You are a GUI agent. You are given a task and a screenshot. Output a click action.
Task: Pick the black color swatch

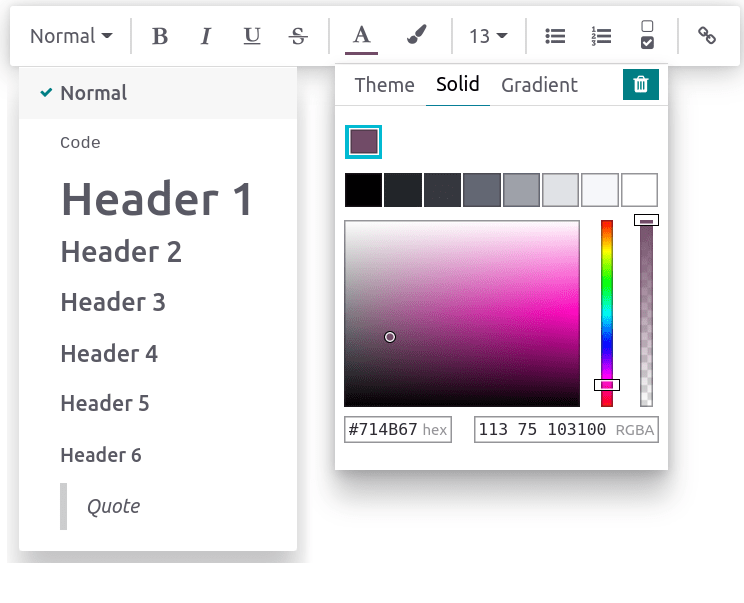pos(363,190)
